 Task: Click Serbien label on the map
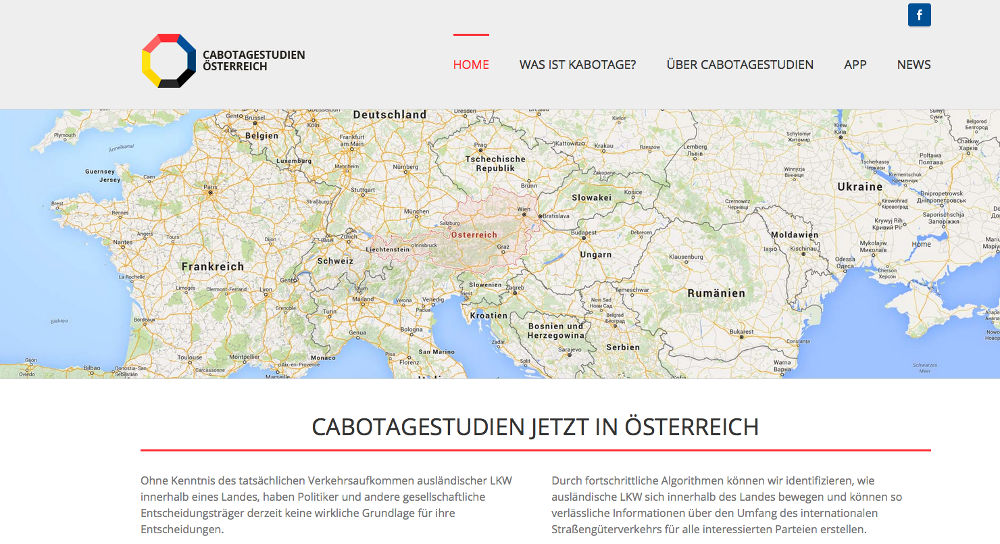[622, 348]
